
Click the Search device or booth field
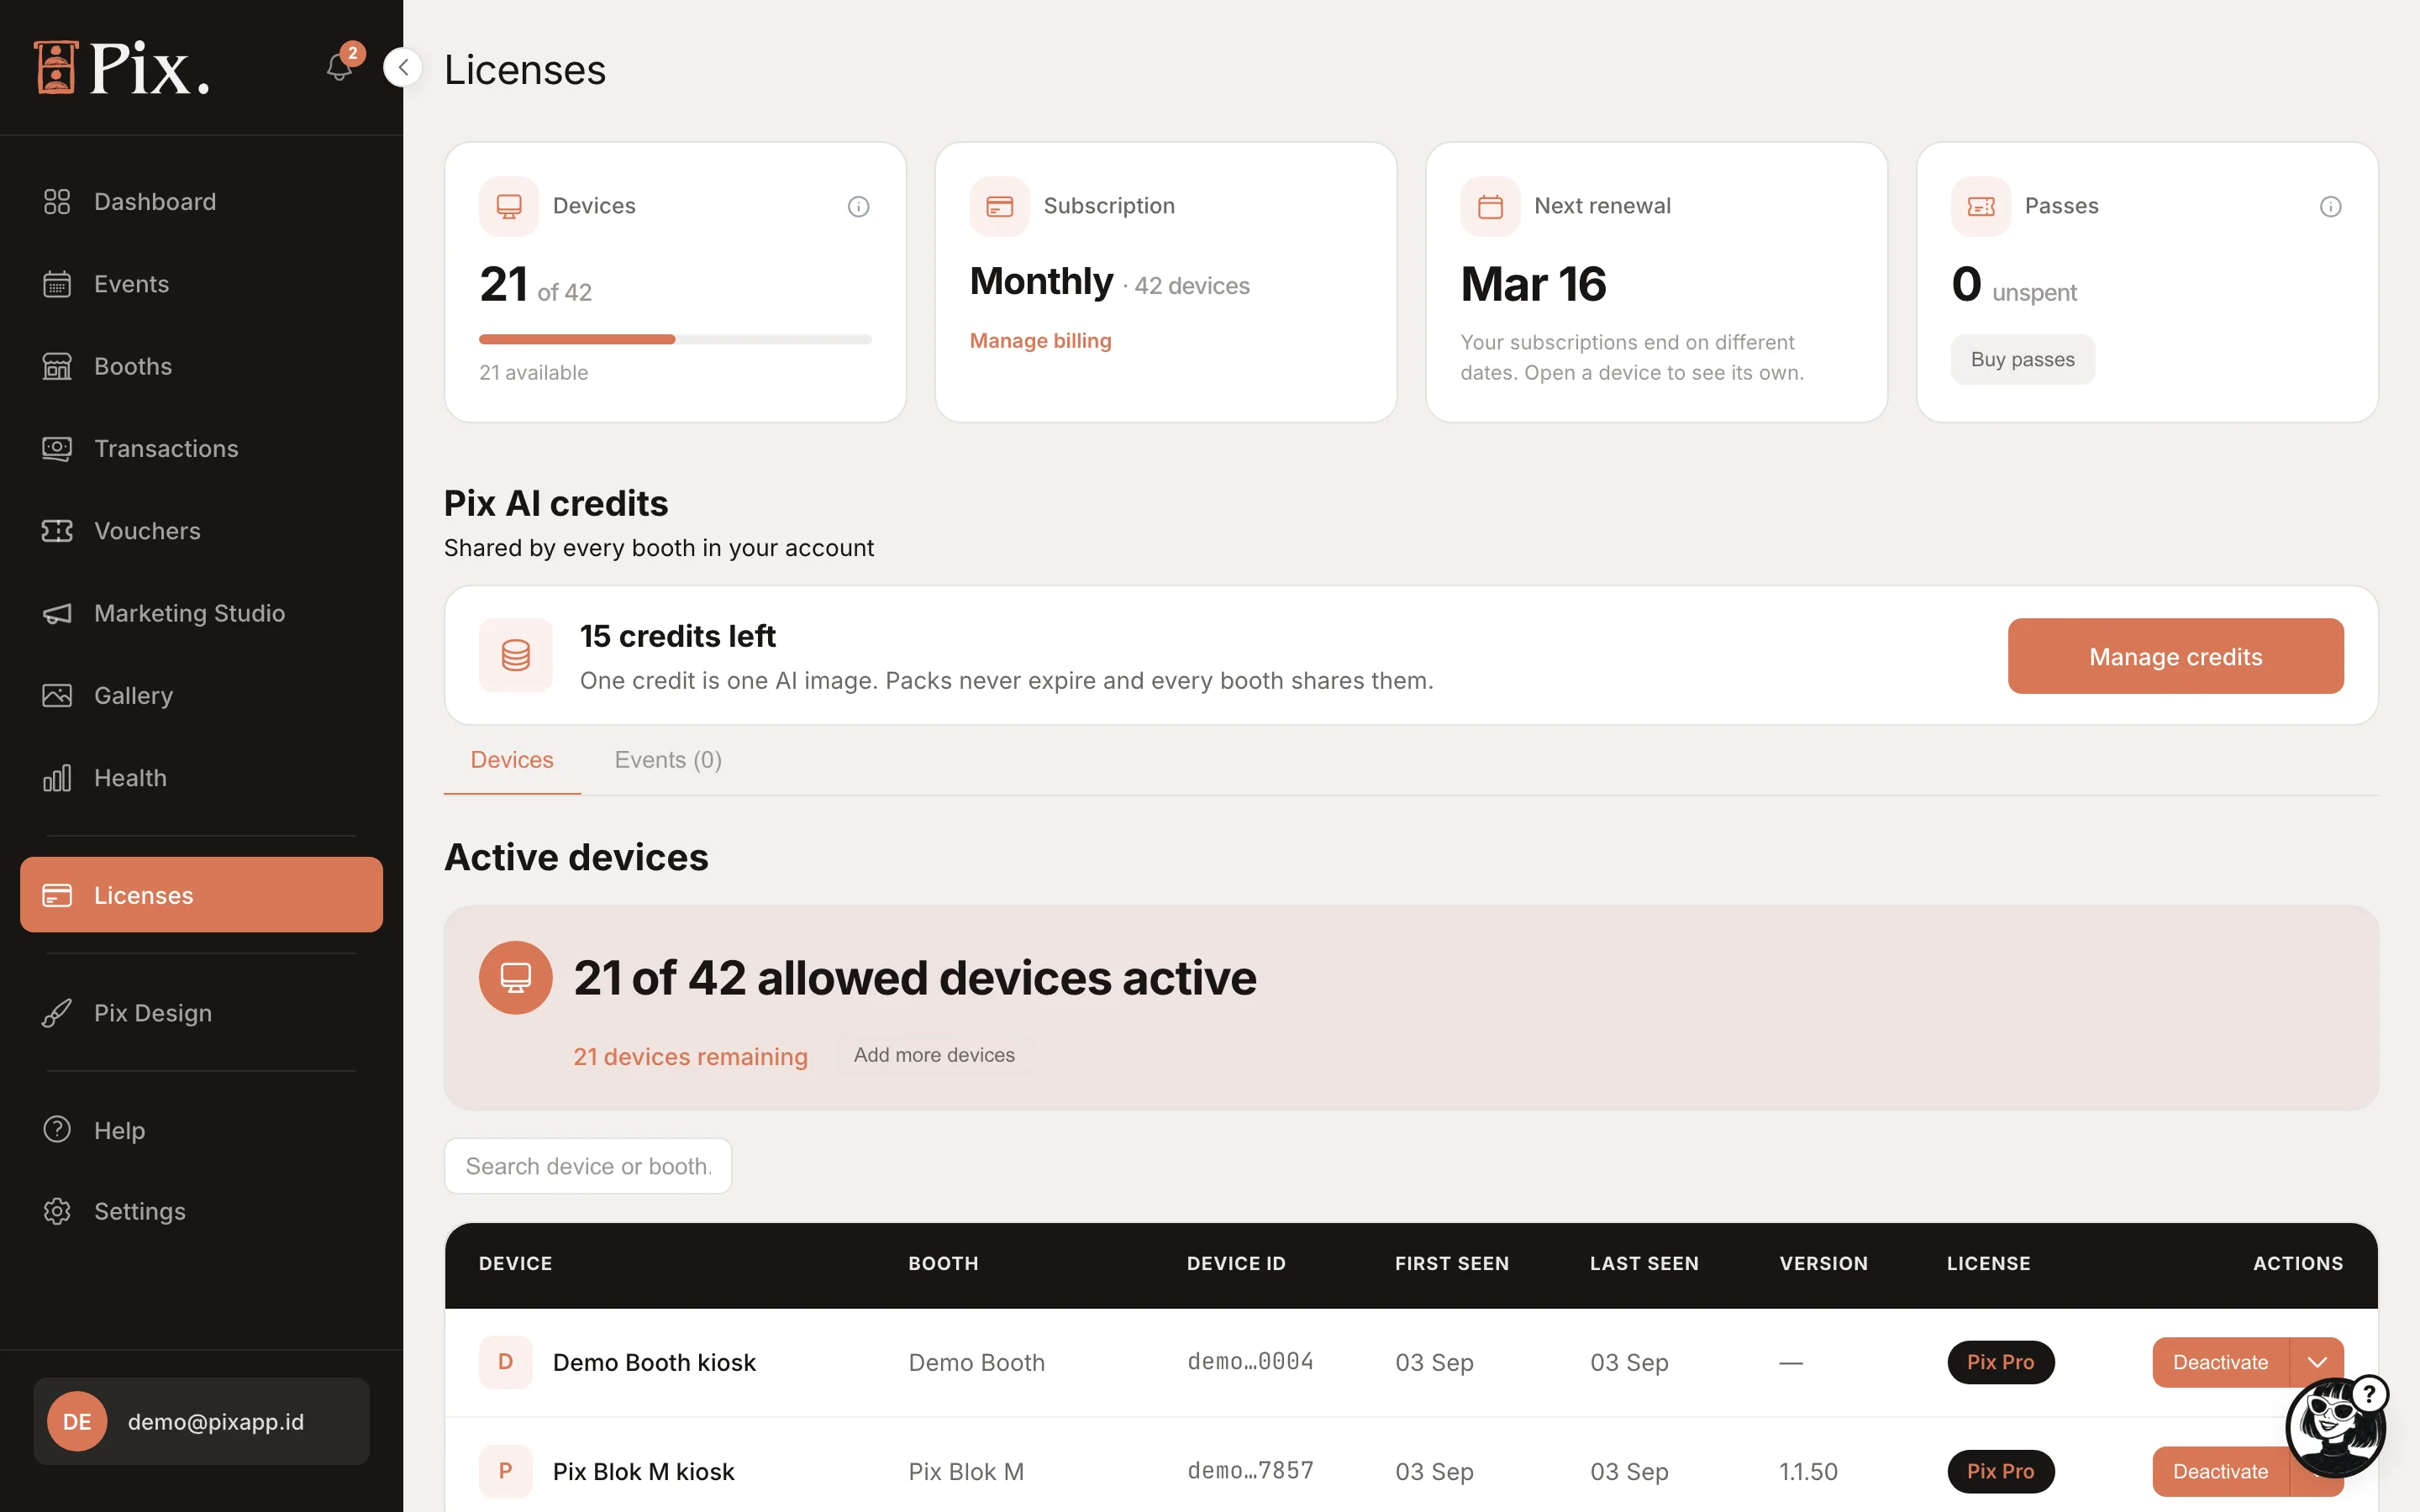(588, 1166)
